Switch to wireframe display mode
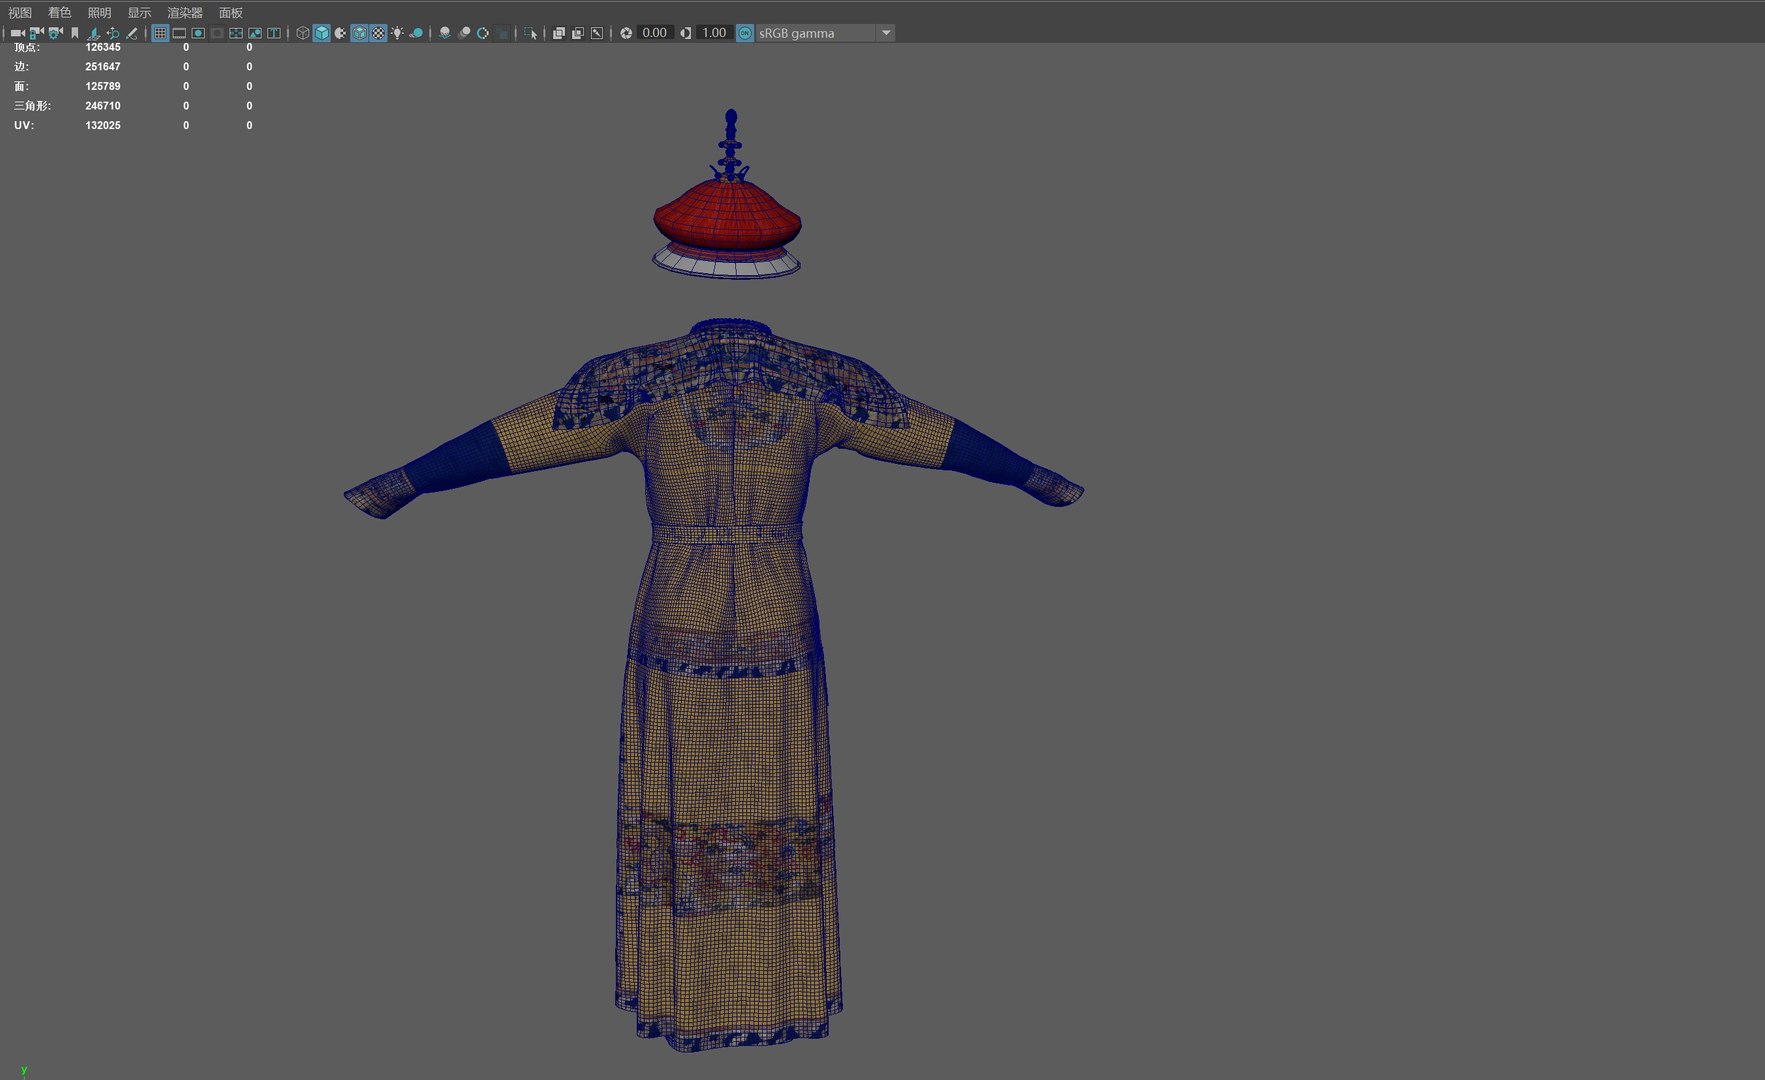 (302, 33)
